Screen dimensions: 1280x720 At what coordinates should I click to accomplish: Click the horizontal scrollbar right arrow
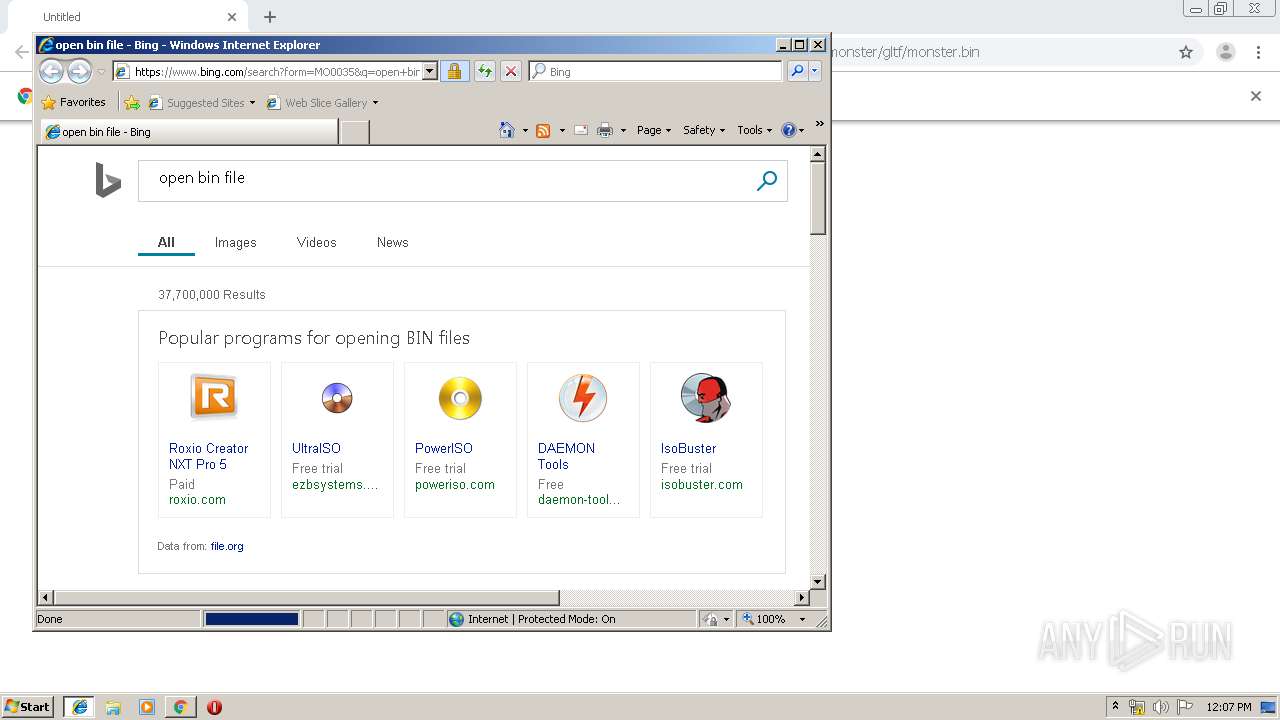(801, 598)
